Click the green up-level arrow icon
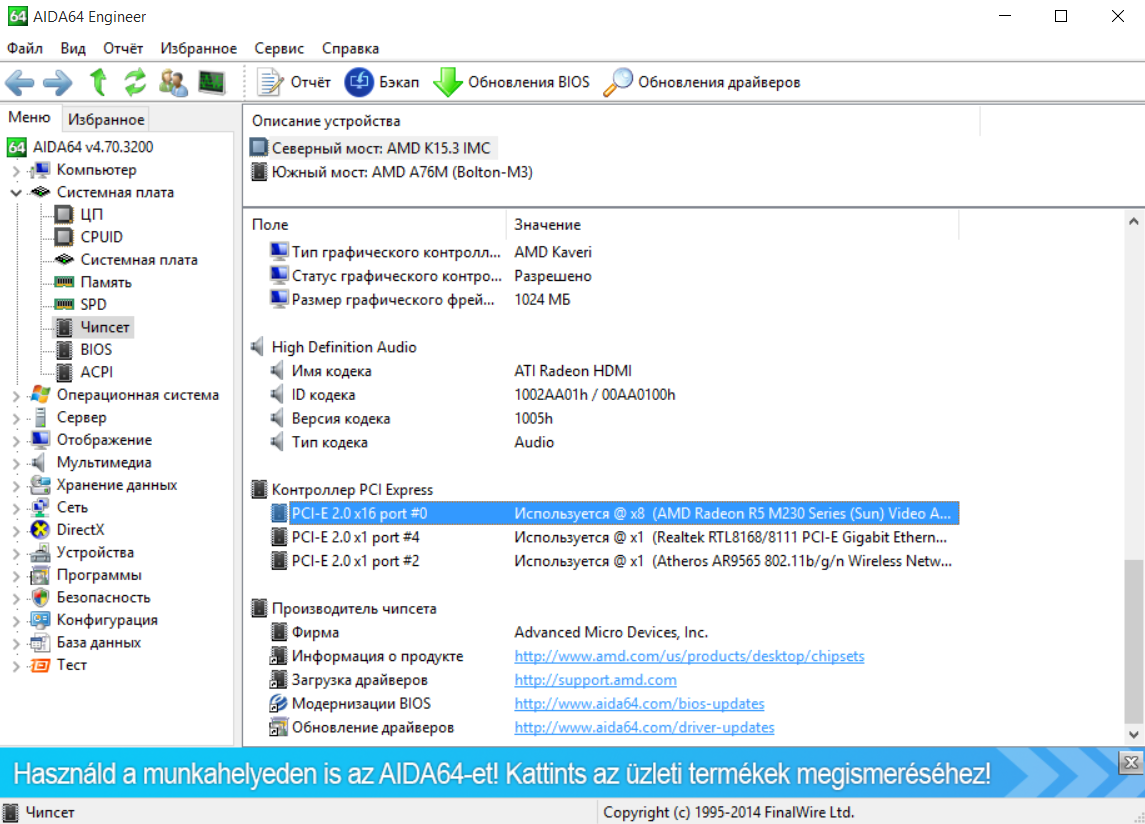 point(98,82)
